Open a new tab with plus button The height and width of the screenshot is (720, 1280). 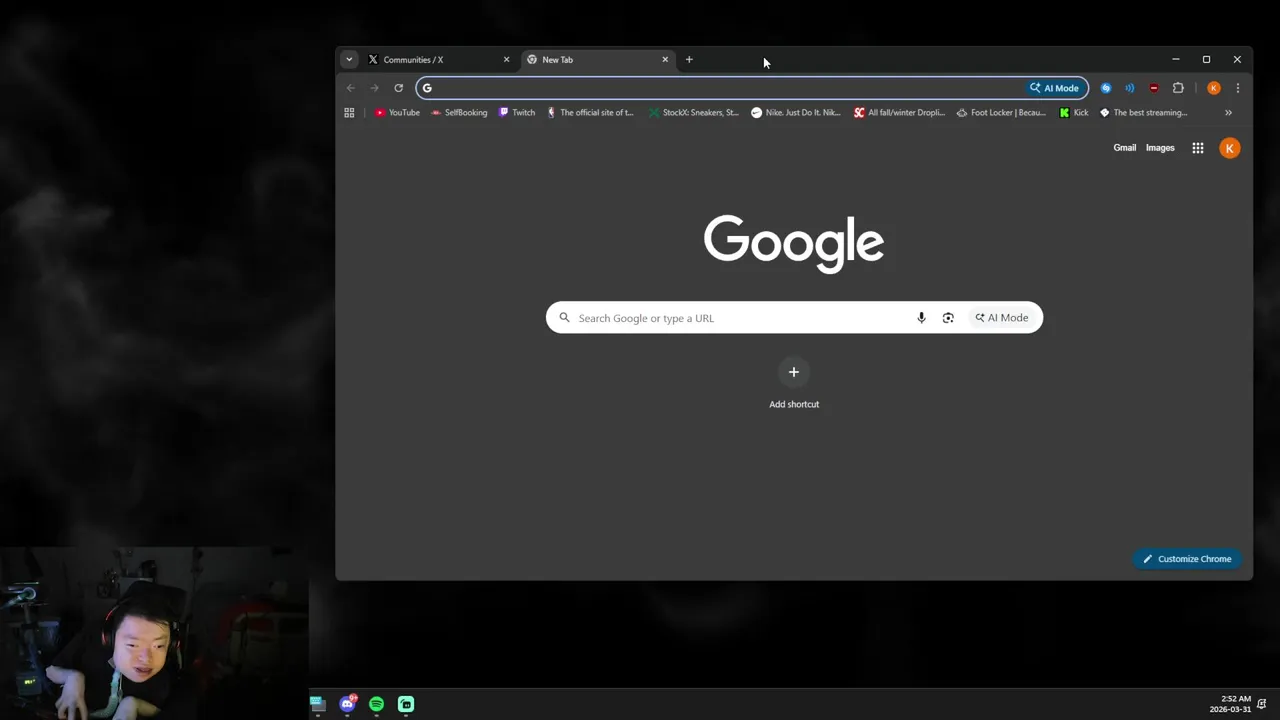pos(689,60)
